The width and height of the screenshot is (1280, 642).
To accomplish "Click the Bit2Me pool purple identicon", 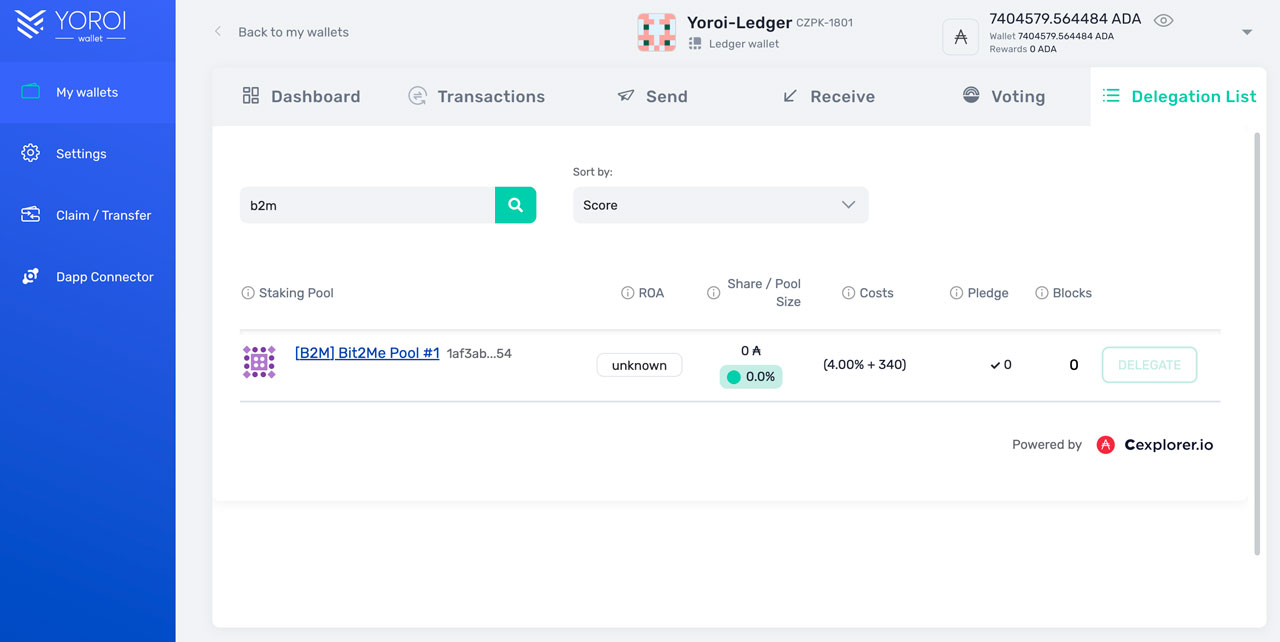I will click(259, 362).
